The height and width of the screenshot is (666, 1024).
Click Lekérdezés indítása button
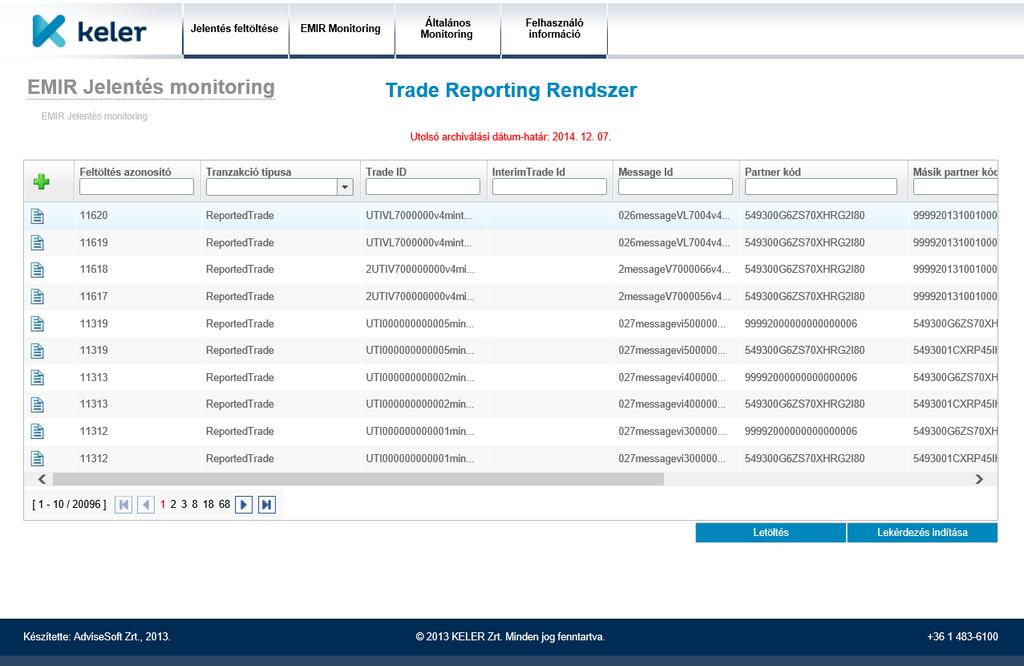[x=922, y=533]
